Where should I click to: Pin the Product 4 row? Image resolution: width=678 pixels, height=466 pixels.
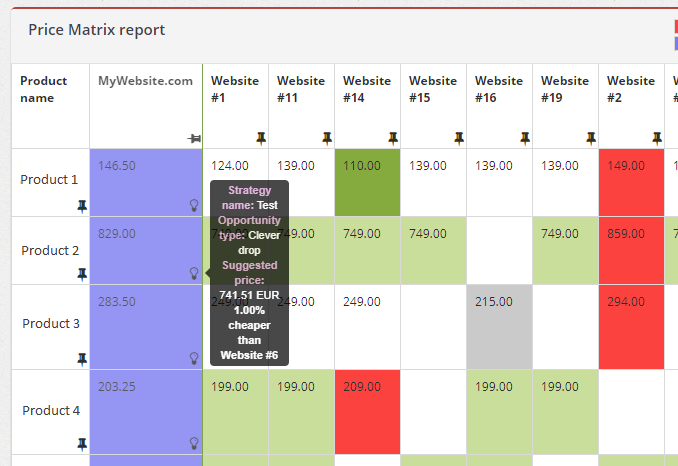click(x=82, y=444)
